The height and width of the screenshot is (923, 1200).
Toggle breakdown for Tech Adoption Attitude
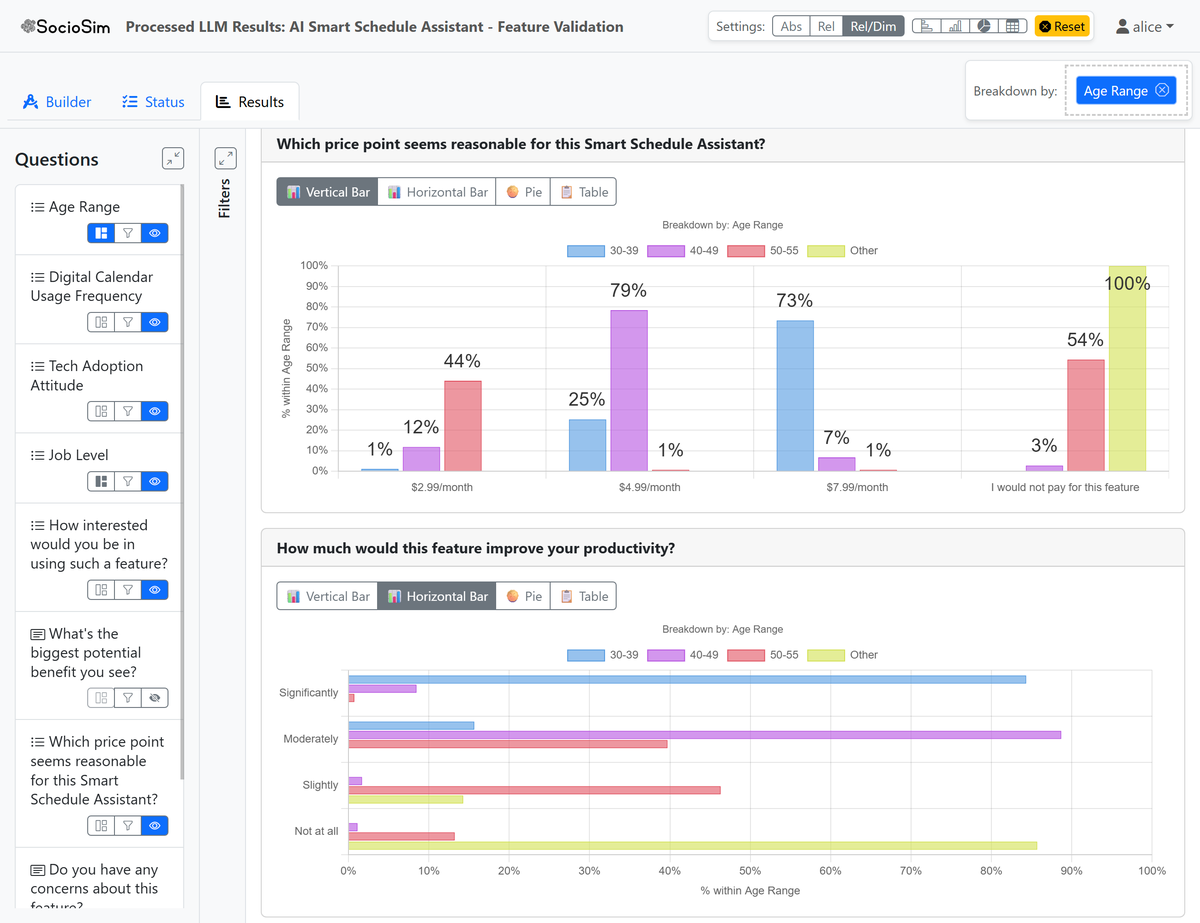click(101, 411)
